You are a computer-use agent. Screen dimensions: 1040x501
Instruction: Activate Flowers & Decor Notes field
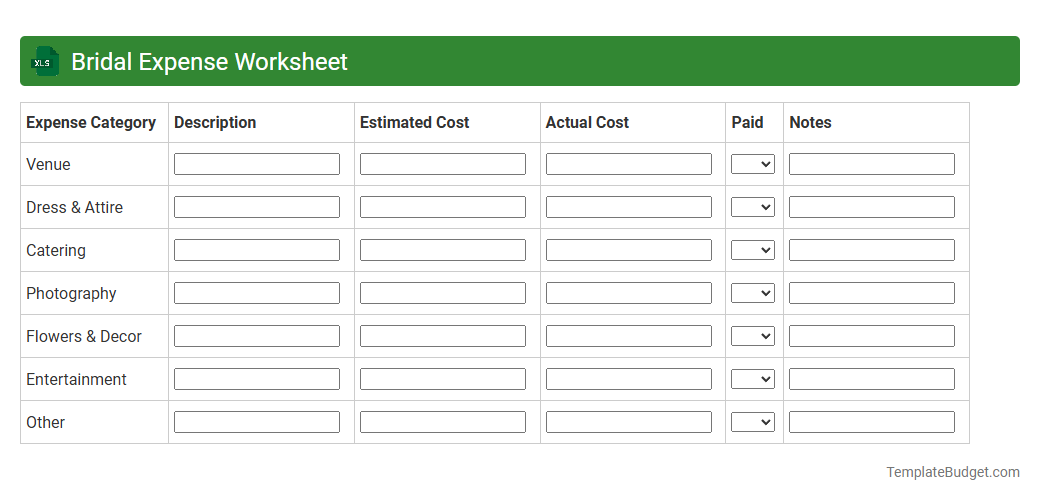coord(872,336)
